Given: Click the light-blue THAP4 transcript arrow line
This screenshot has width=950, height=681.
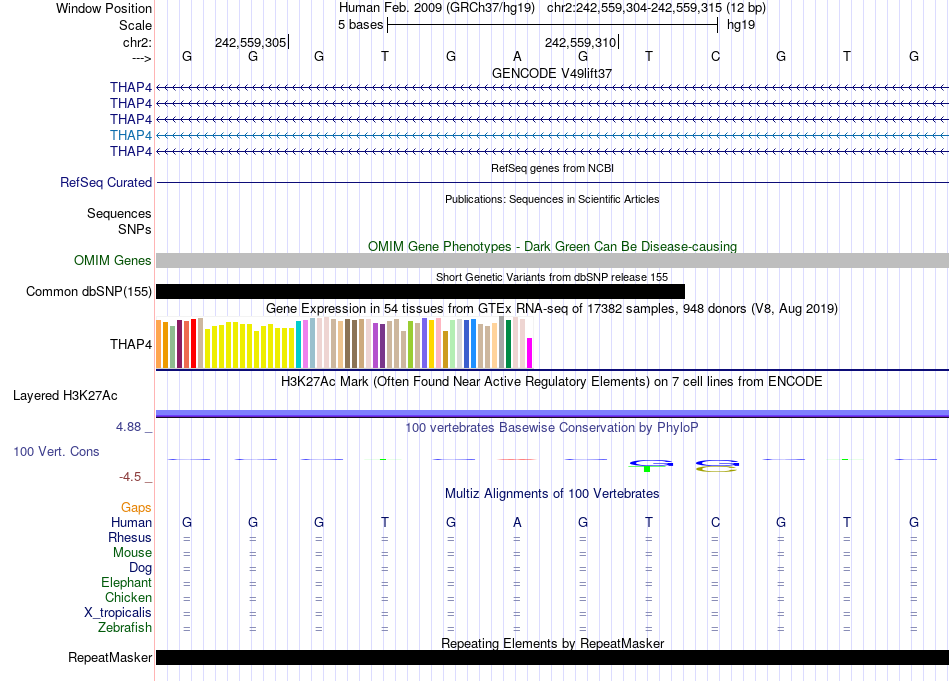Looking at the screenshot, I should (x=552, y=135).
